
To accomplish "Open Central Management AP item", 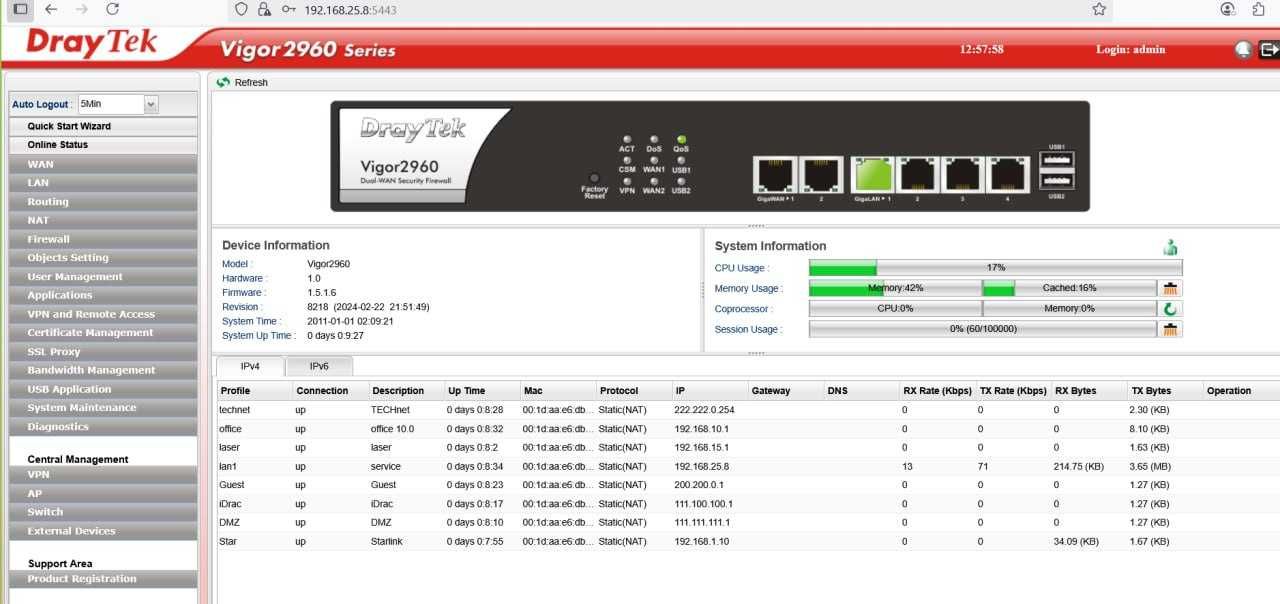I will (103, 494).
